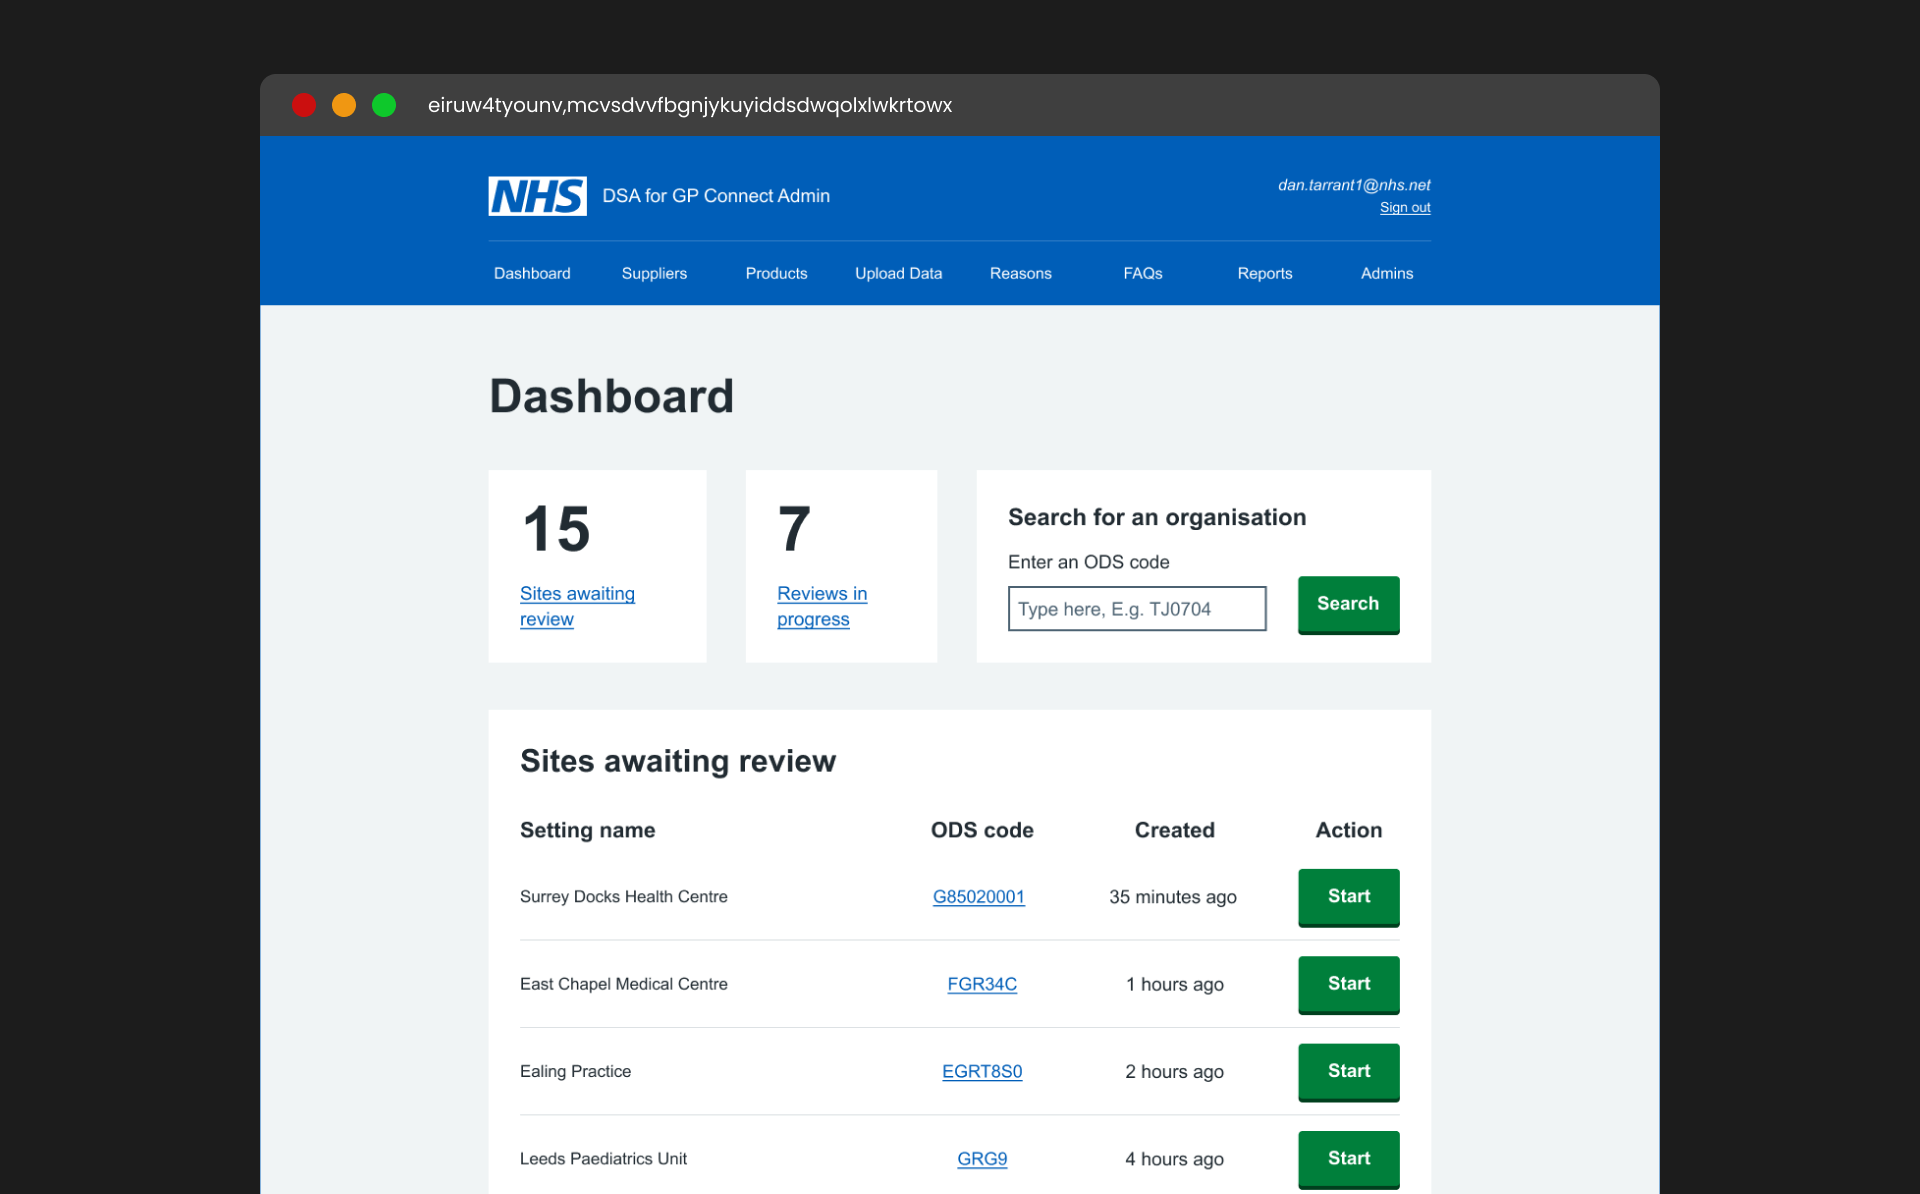The height and width of the screenshot is (1194, 1920).
Task: Click the NHS logo in header
Action: click(537, 196)
